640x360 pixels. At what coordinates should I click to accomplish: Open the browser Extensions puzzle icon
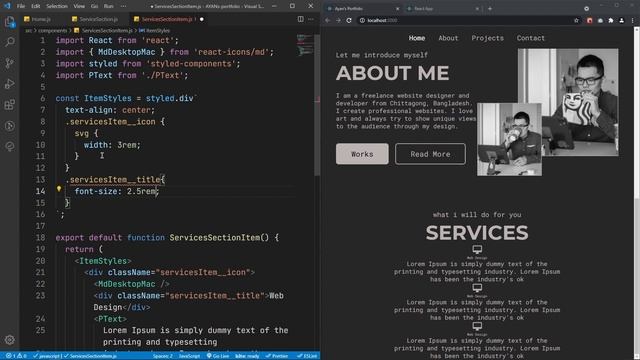611,20
